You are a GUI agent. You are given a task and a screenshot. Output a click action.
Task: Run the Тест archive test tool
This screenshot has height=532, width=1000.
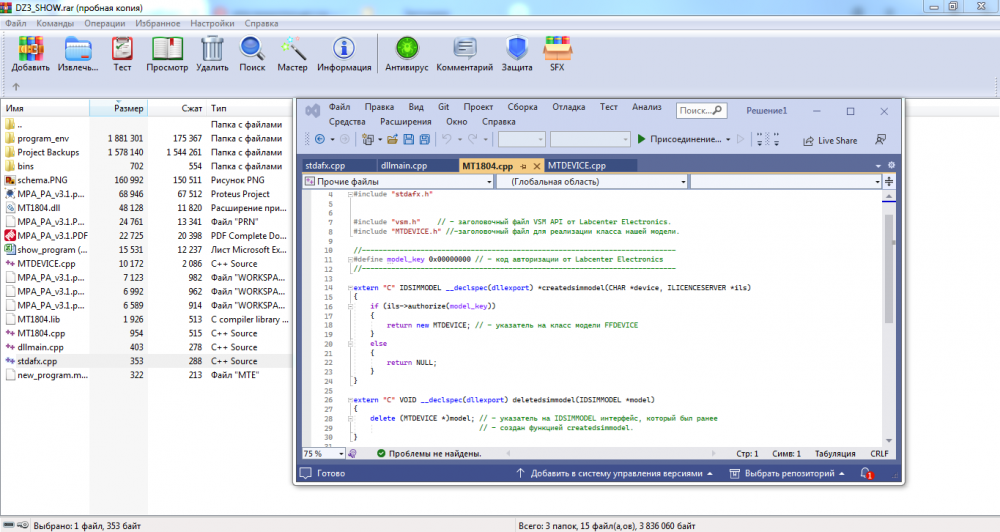pyautogui.click(x=122, y=49)
